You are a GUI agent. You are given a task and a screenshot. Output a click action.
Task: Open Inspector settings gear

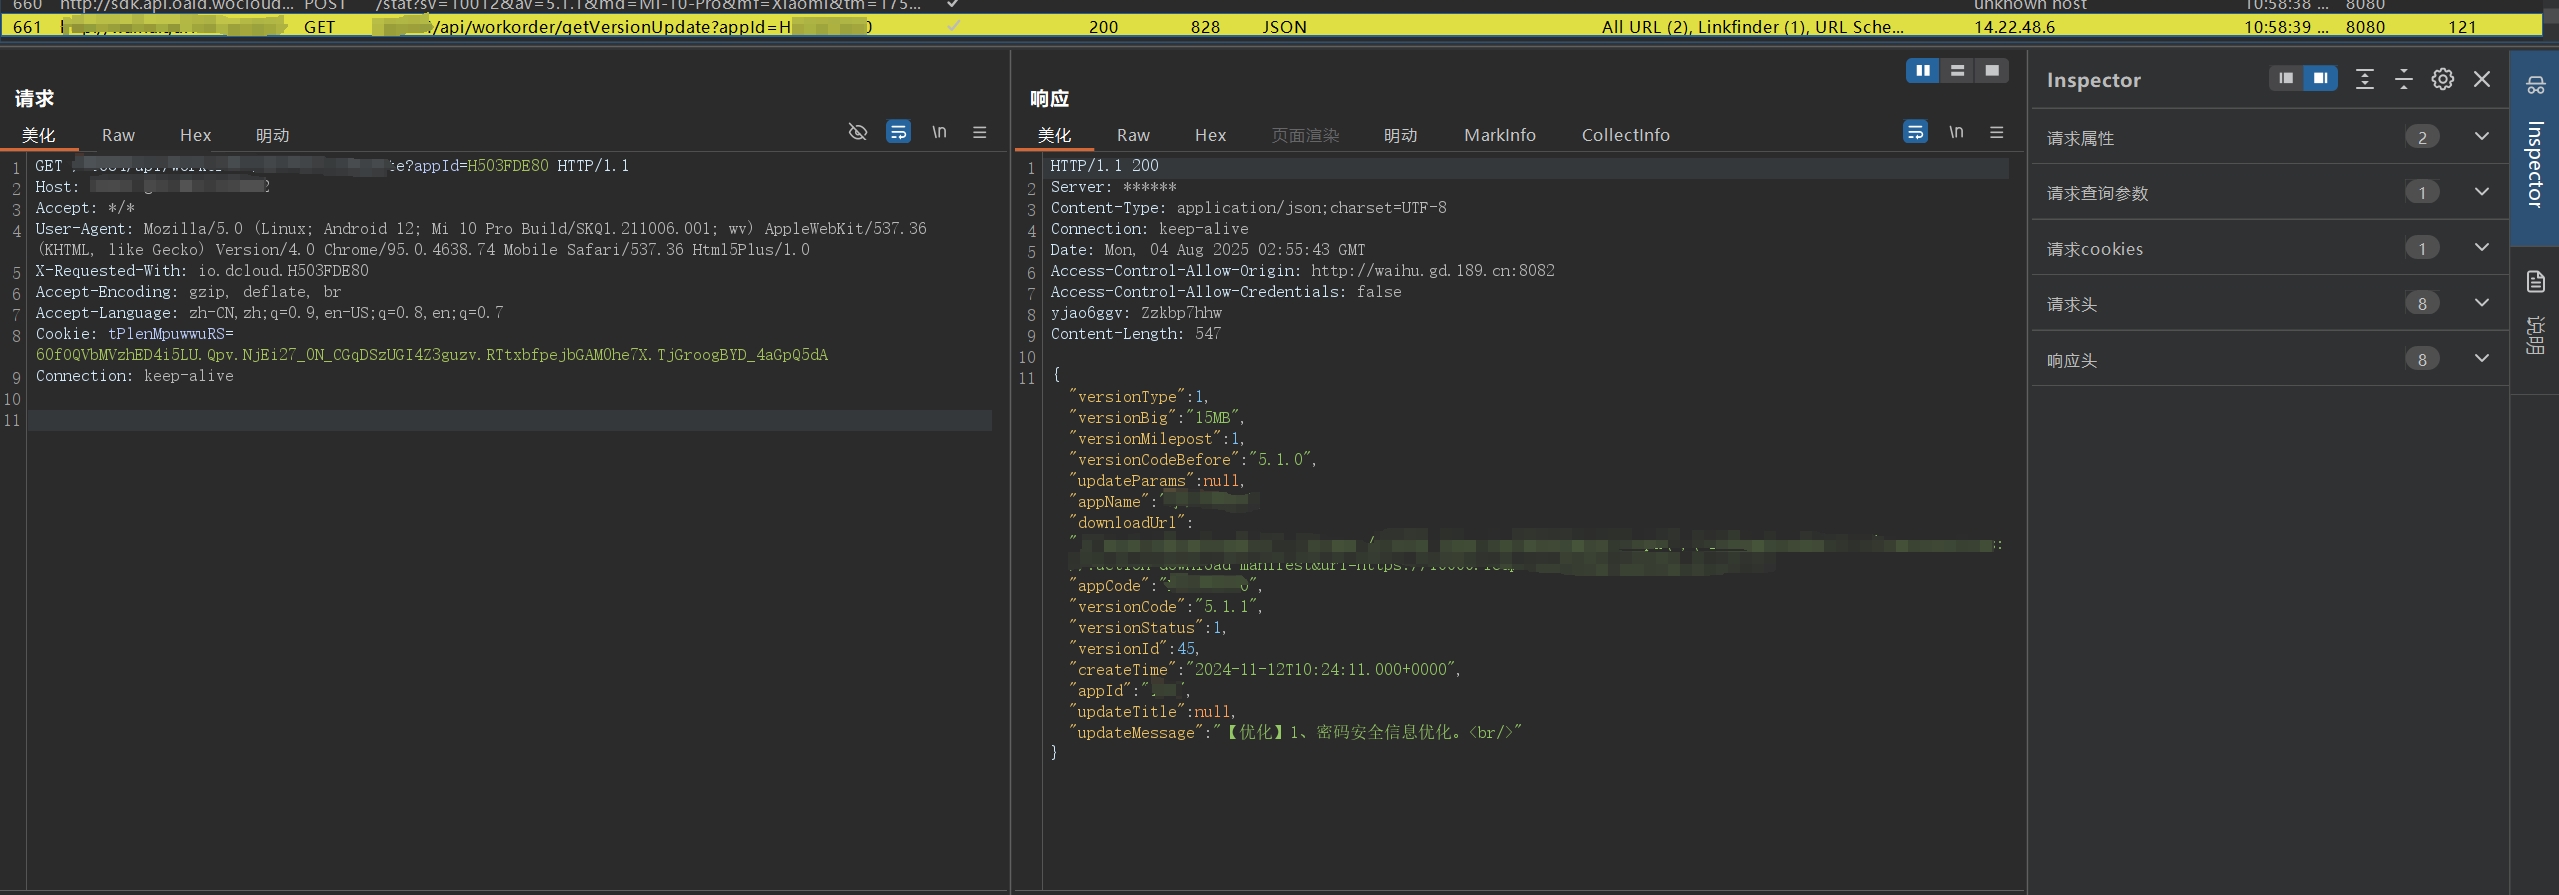2442,79
